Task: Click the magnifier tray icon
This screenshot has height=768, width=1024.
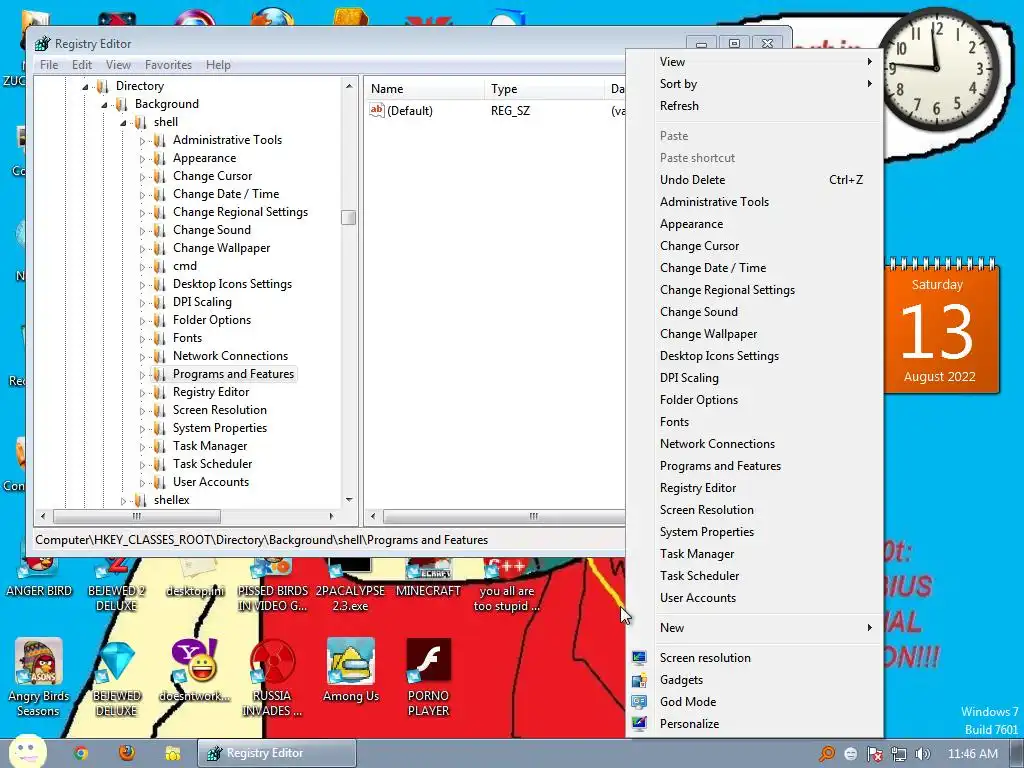Action: 826,754
